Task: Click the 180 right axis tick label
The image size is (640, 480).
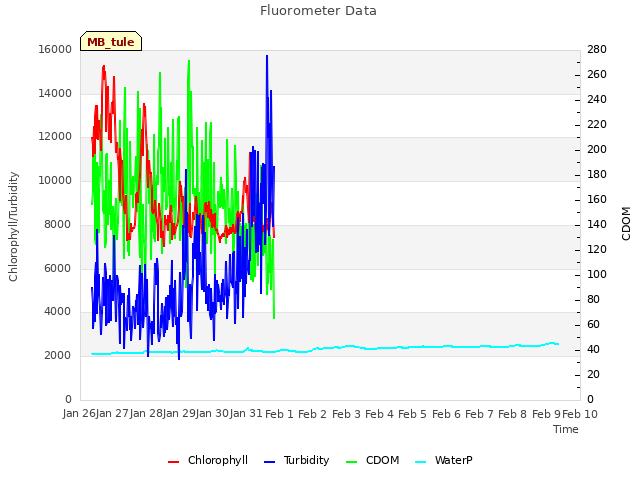Action: point(597,175)
